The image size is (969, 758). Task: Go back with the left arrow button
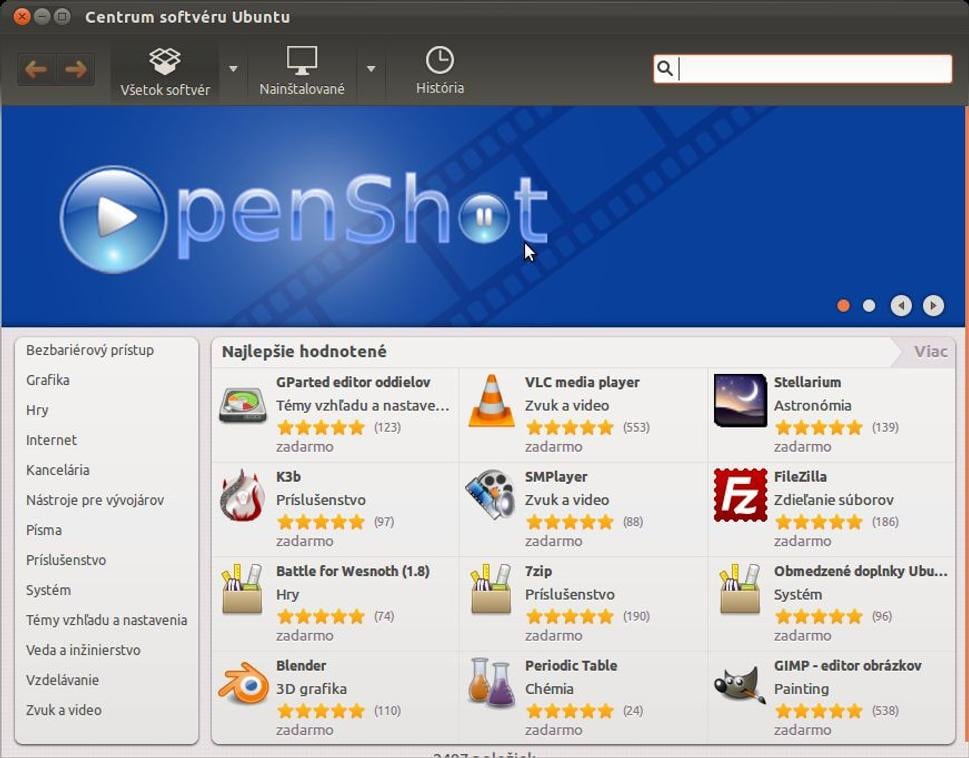point(36,69)
